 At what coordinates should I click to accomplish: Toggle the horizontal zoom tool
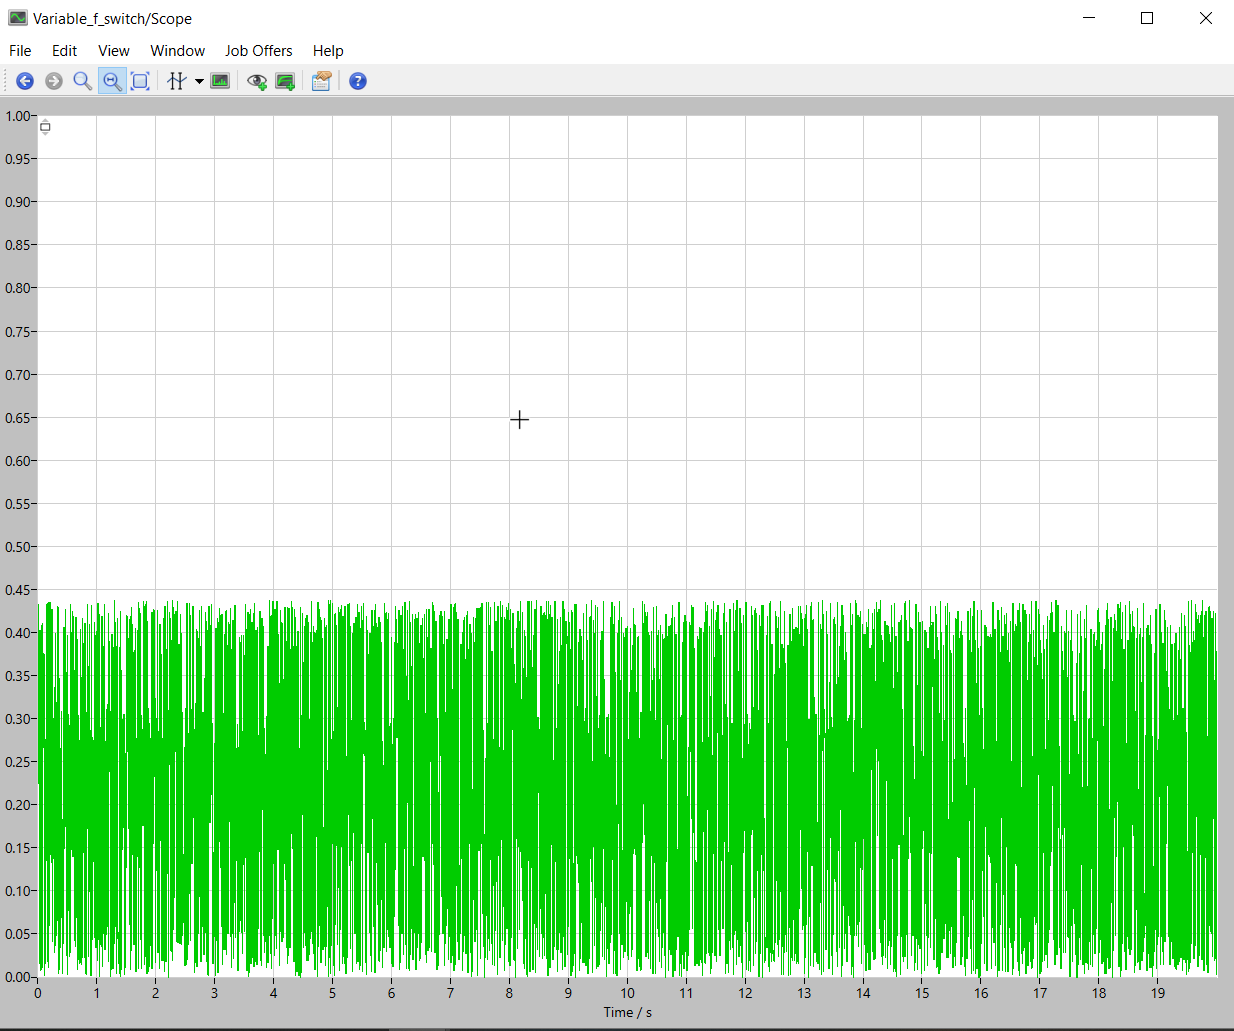112,81
